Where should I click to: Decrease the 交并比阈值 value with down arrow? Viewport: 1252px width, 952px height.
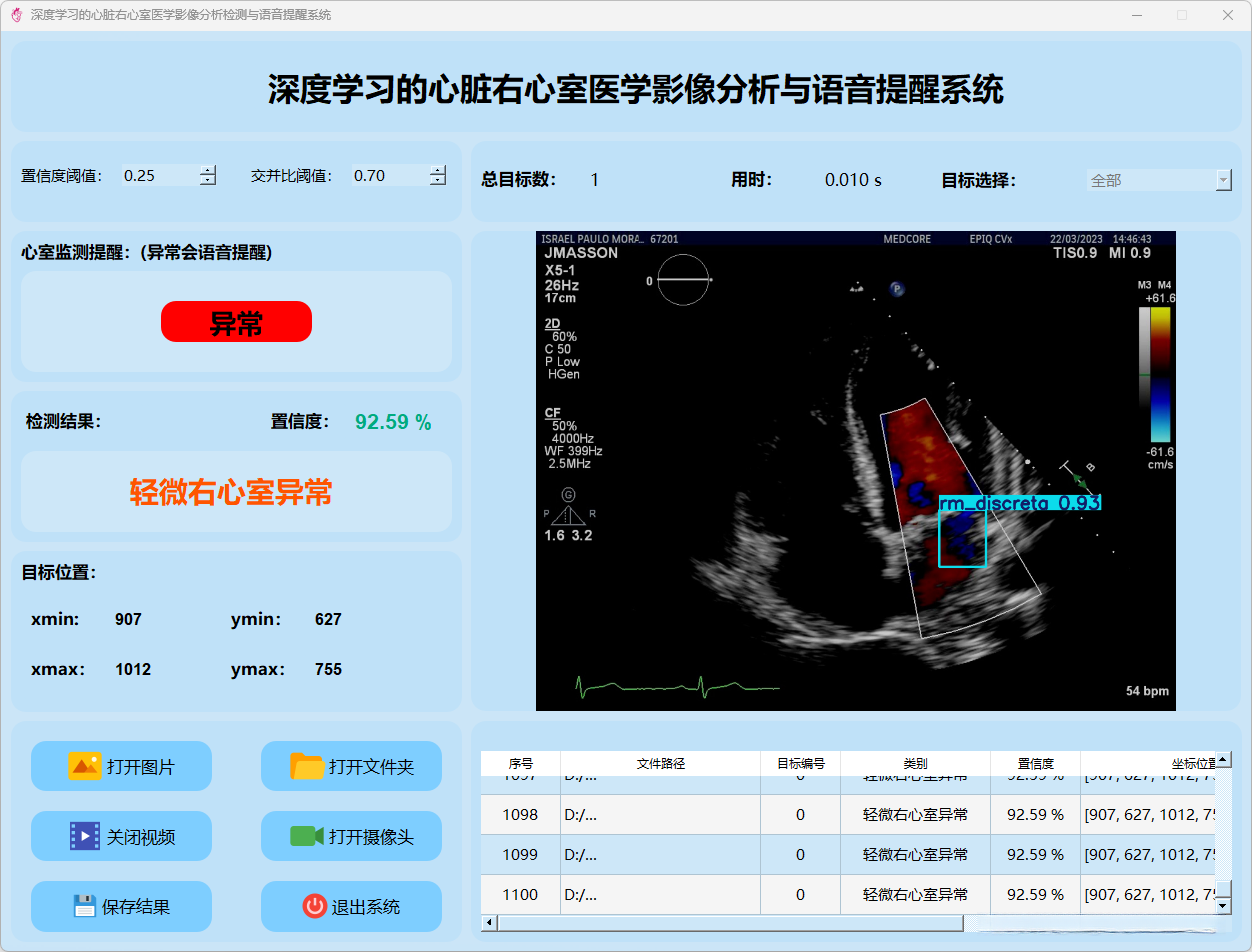pyautogui.click(x=437, y=181)
